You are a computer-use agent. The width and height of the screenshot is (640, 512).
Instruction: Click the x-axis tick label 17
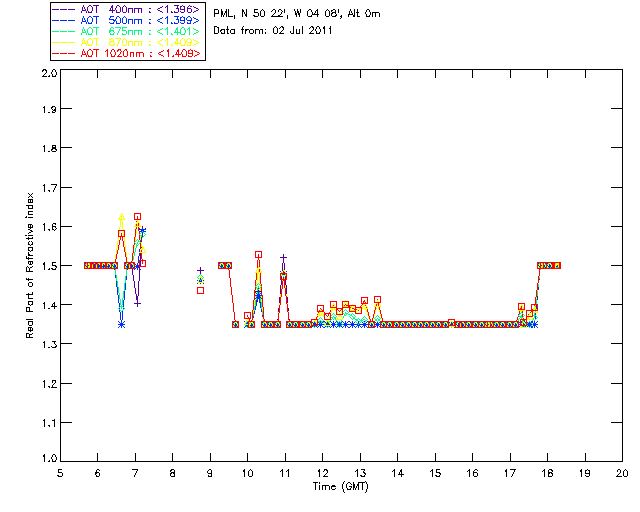coord(510,473)
